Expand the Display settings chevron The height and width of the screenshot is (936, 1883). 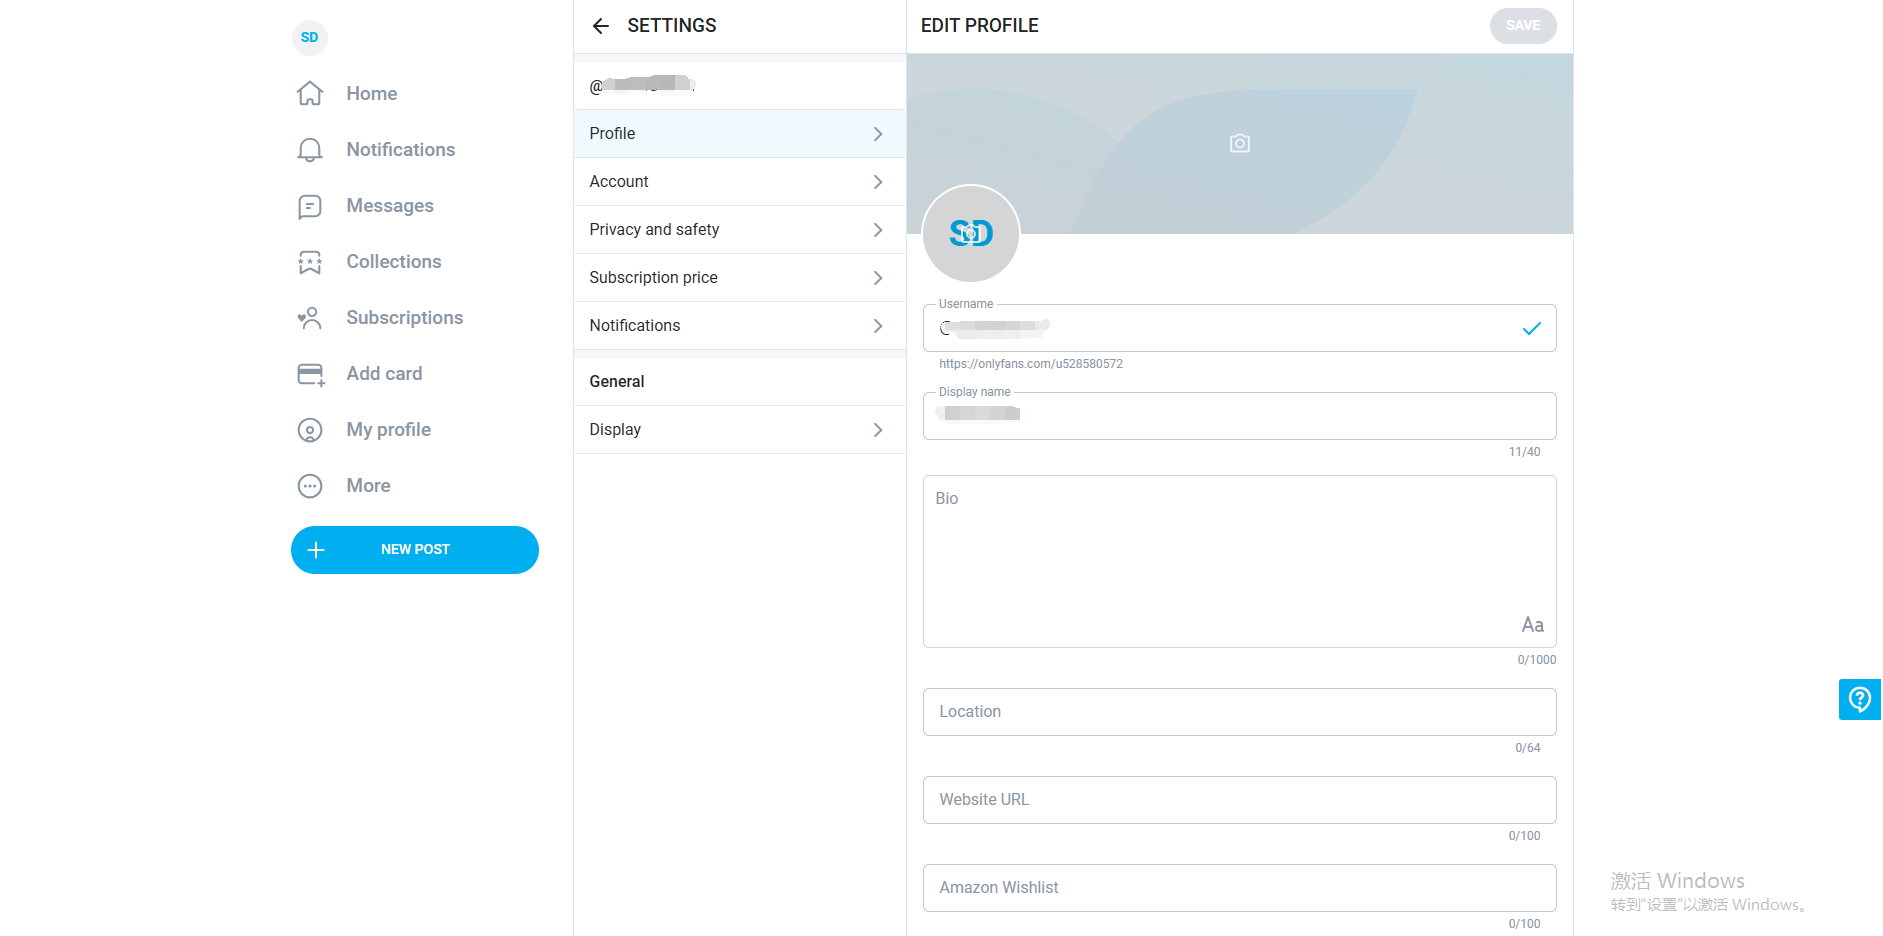[x=877, y=430]
